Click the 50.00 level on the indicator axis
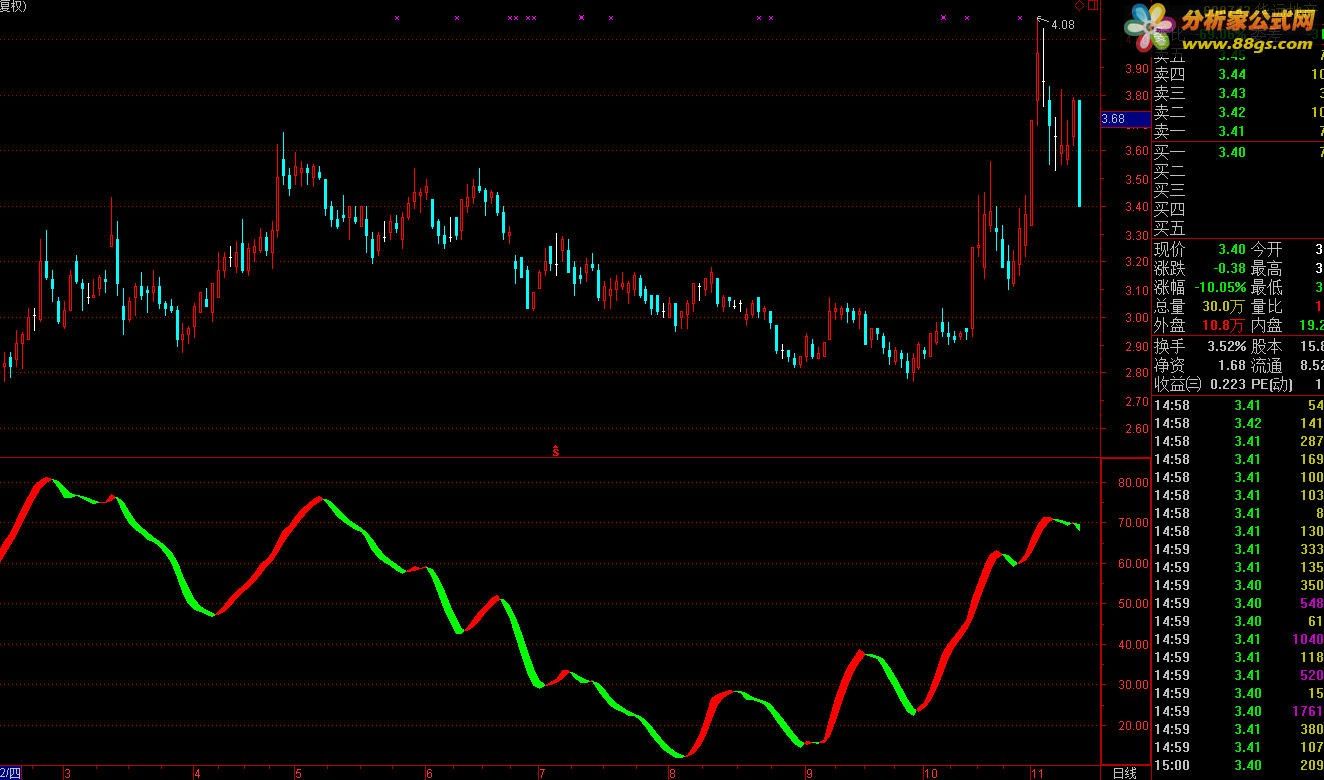Viewport: 1324px width, 780px height. 1134,605
